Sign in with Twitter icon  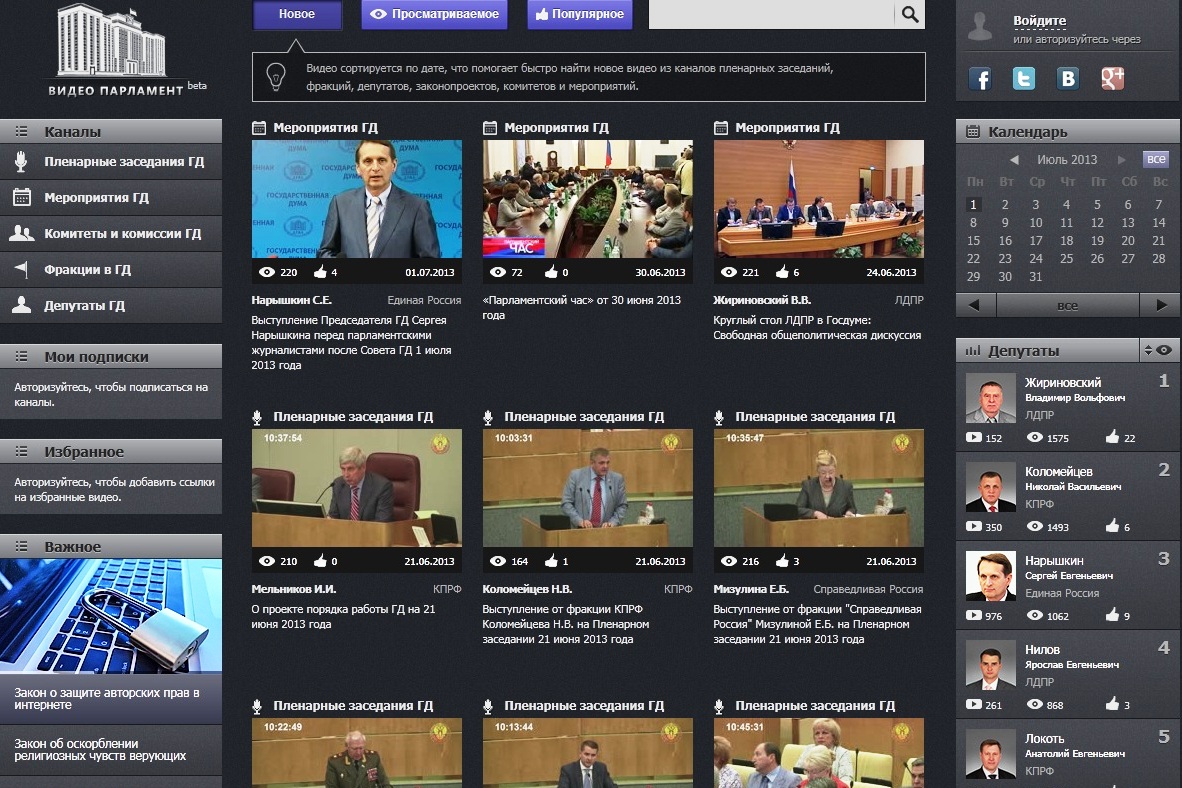tap(1024, 78)
